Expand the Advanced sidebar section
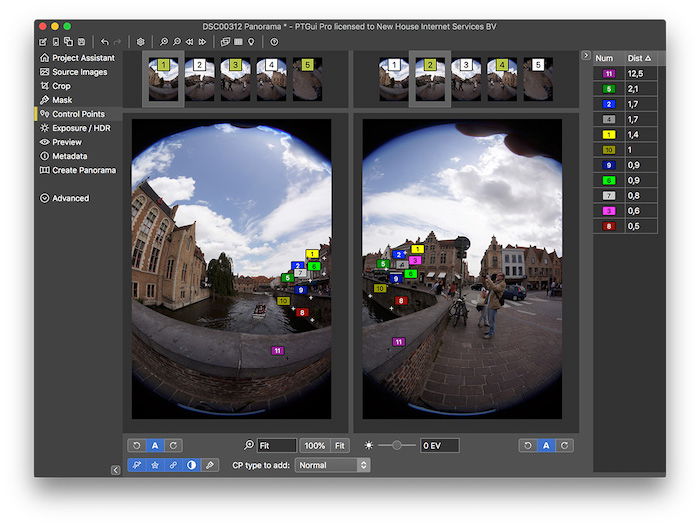This screenshot has height=526, width=700. click(70, 198)
